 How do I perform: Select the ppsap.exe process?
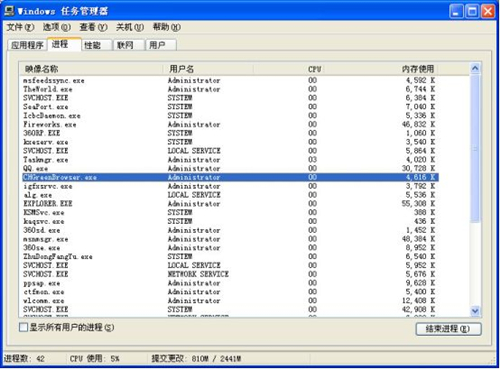pyautogui.click(x=230, y=283)
